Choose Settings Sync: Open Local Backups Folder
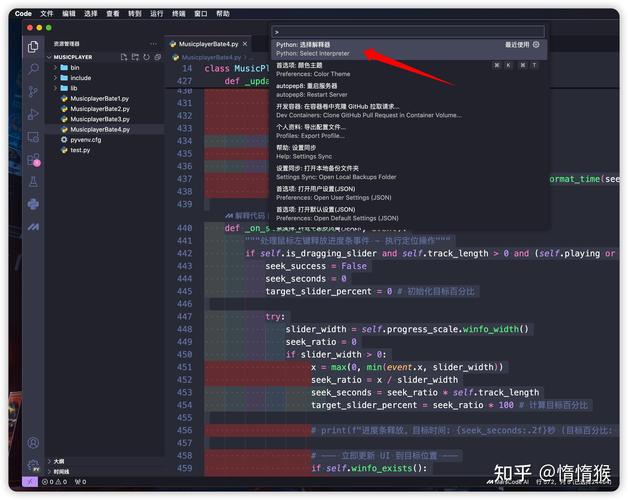The height and width of the screenshot is (500, 628). point(408,173)
